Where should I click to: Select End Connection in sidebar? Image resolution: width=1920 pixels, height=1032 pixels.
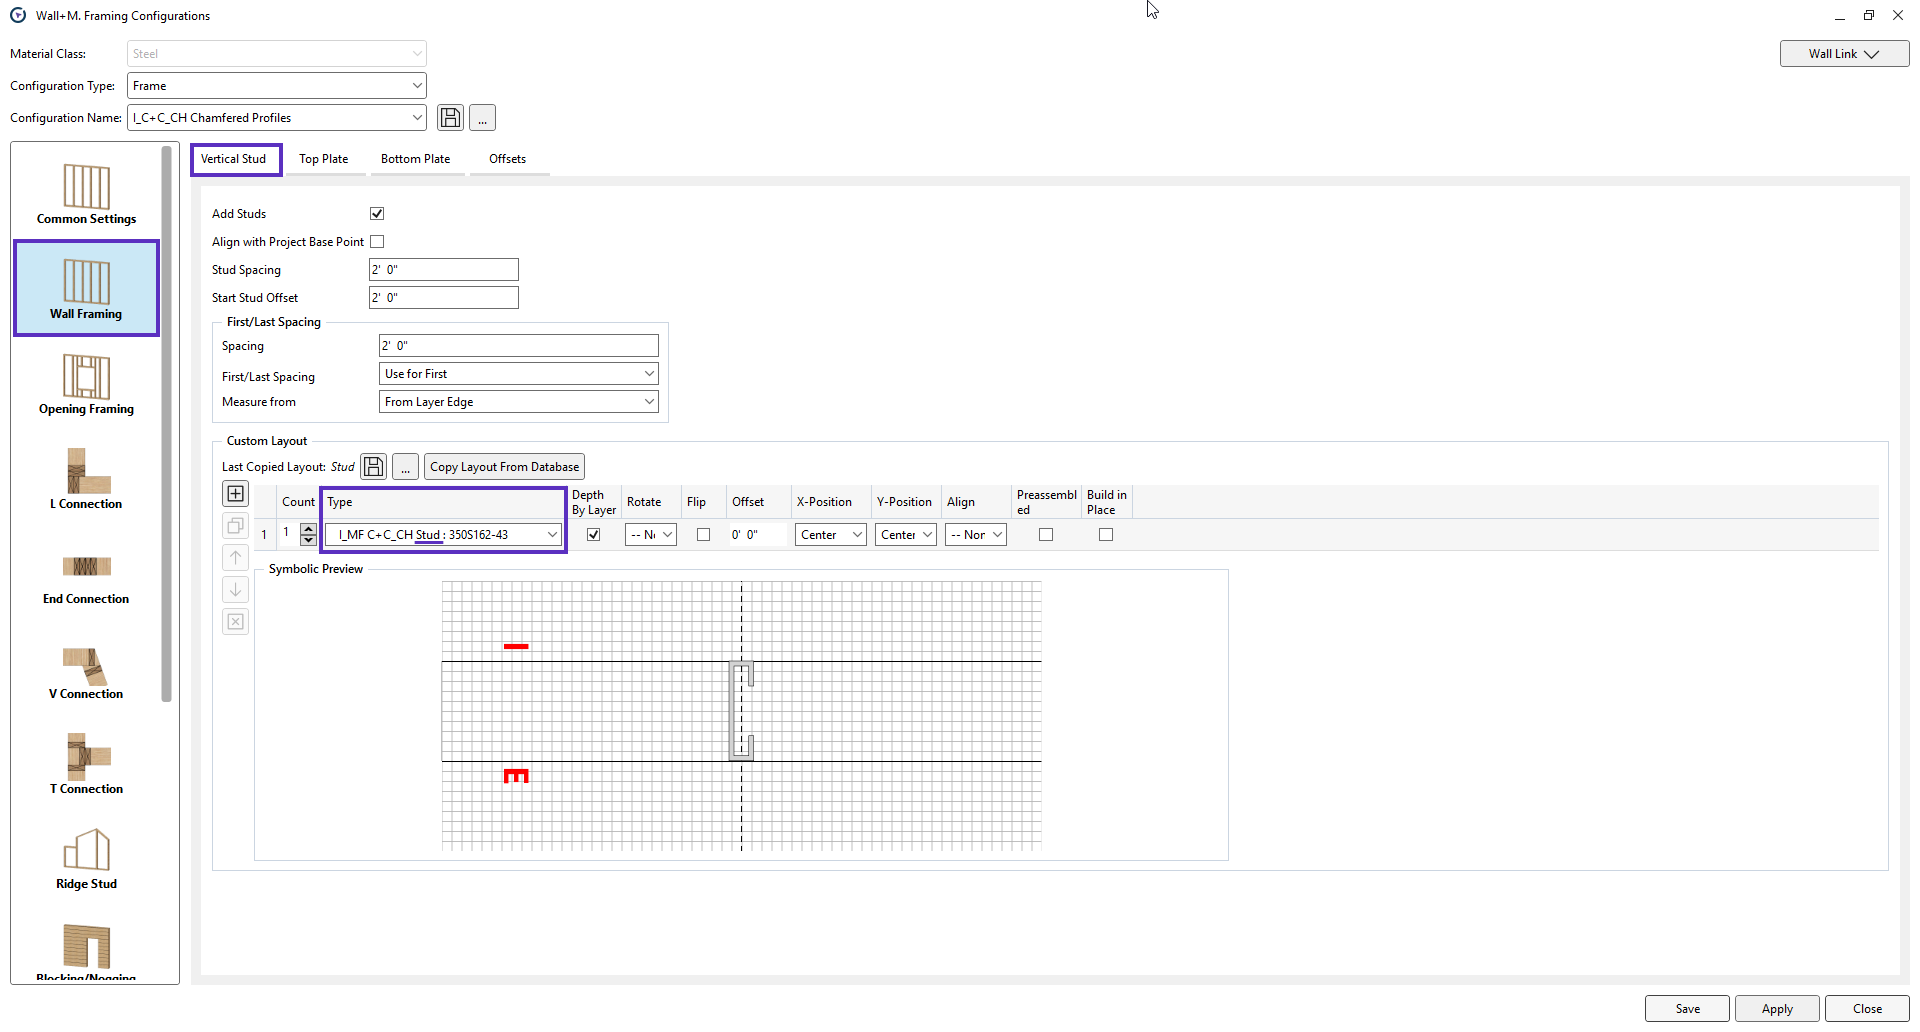coord(86,575)
